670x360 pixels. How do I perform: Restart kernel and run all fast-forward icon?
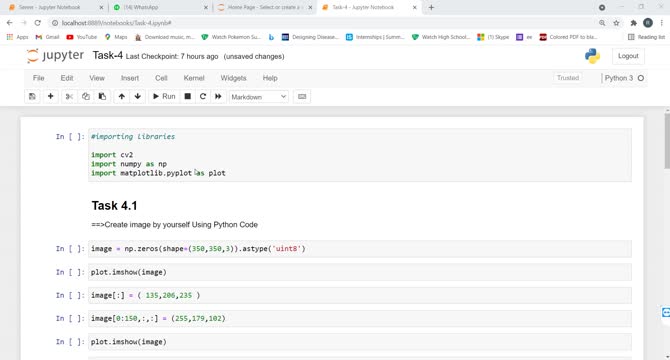click(x=218, y=97)
